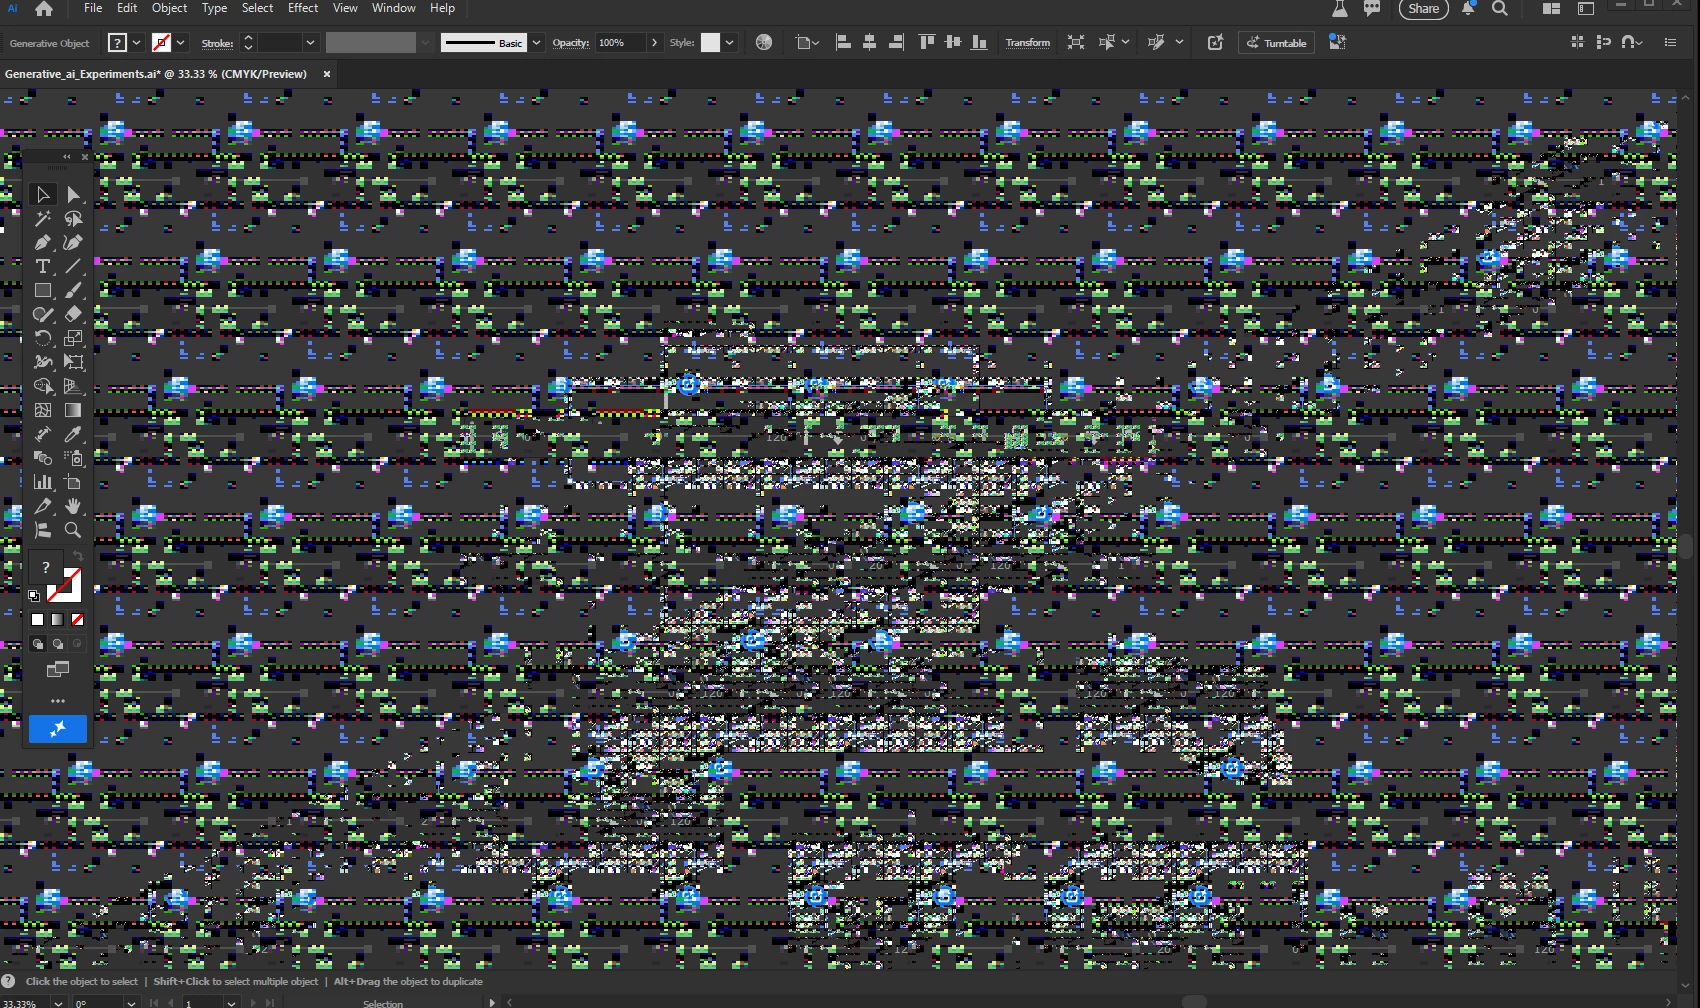Image resolution: width=1700 pixels, height=1008 pixels.
Task: Select the Pen tool
Action: pyautogui.click(x=42, y=242)
